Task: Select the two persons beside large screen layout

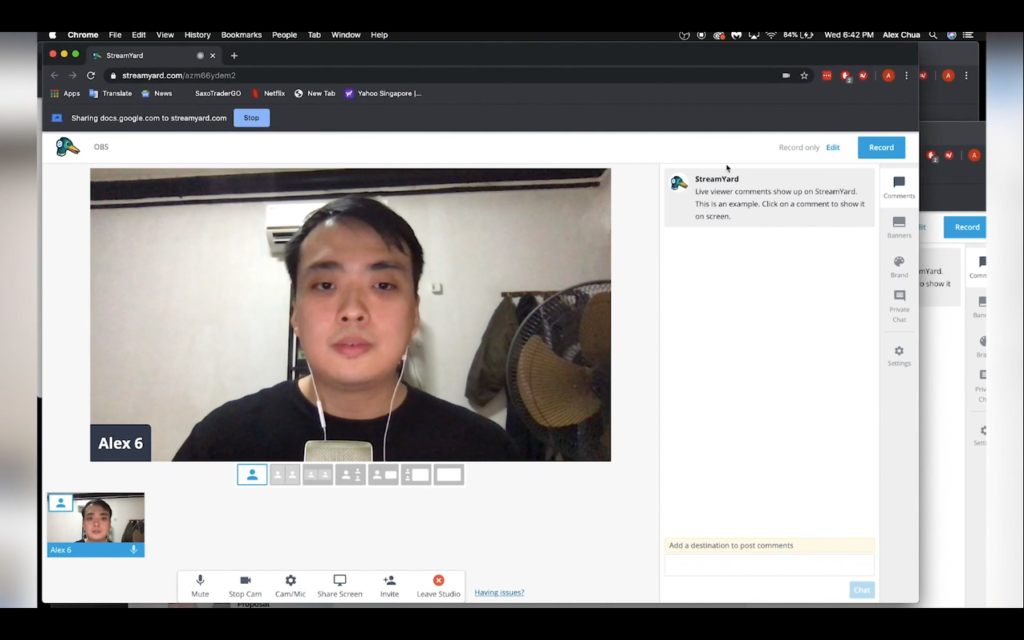Action: tap(415, 475)
